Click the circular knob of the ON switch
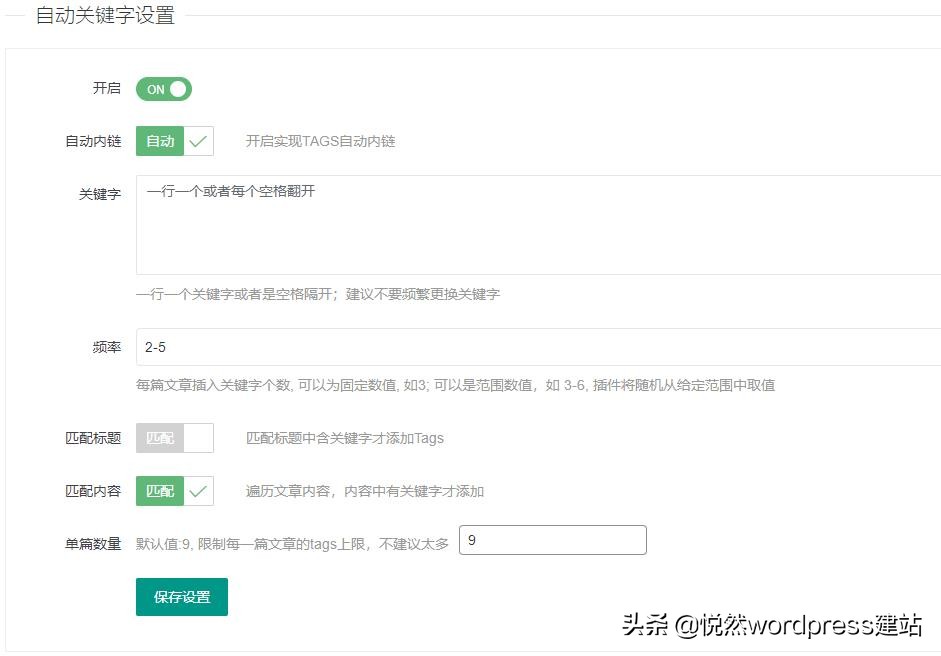Viewport: 941px width, 656px height. coord(176,89)
